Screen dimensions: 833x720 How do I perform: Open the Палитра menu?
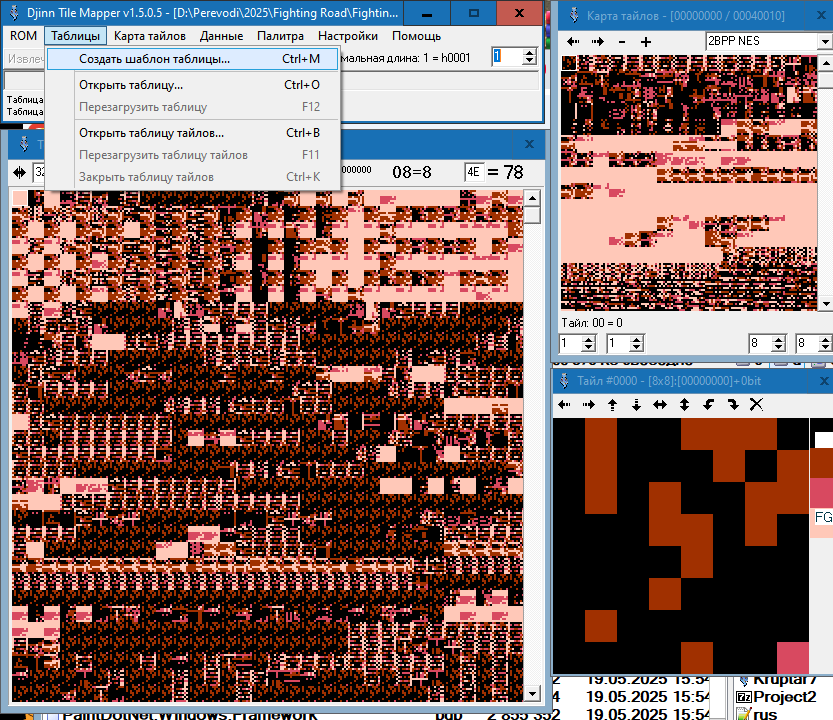(280, 36)
